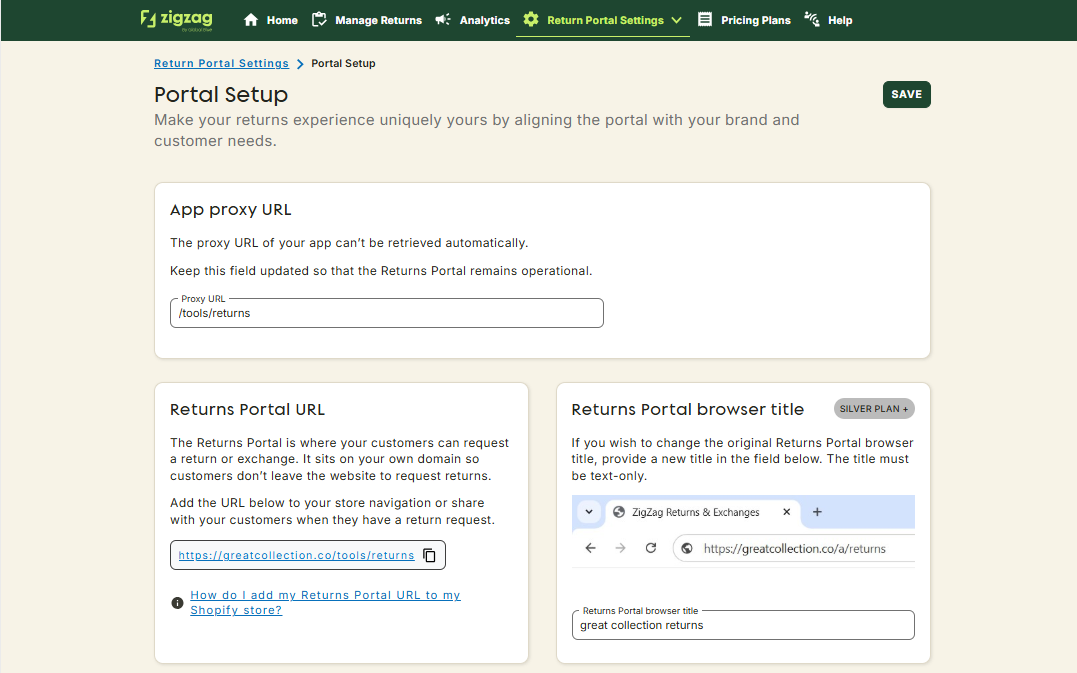Click the Pricing Plans list icon
Image resolution: width=1077 pixels, height=673 pixels.
[x=705, y=20]
